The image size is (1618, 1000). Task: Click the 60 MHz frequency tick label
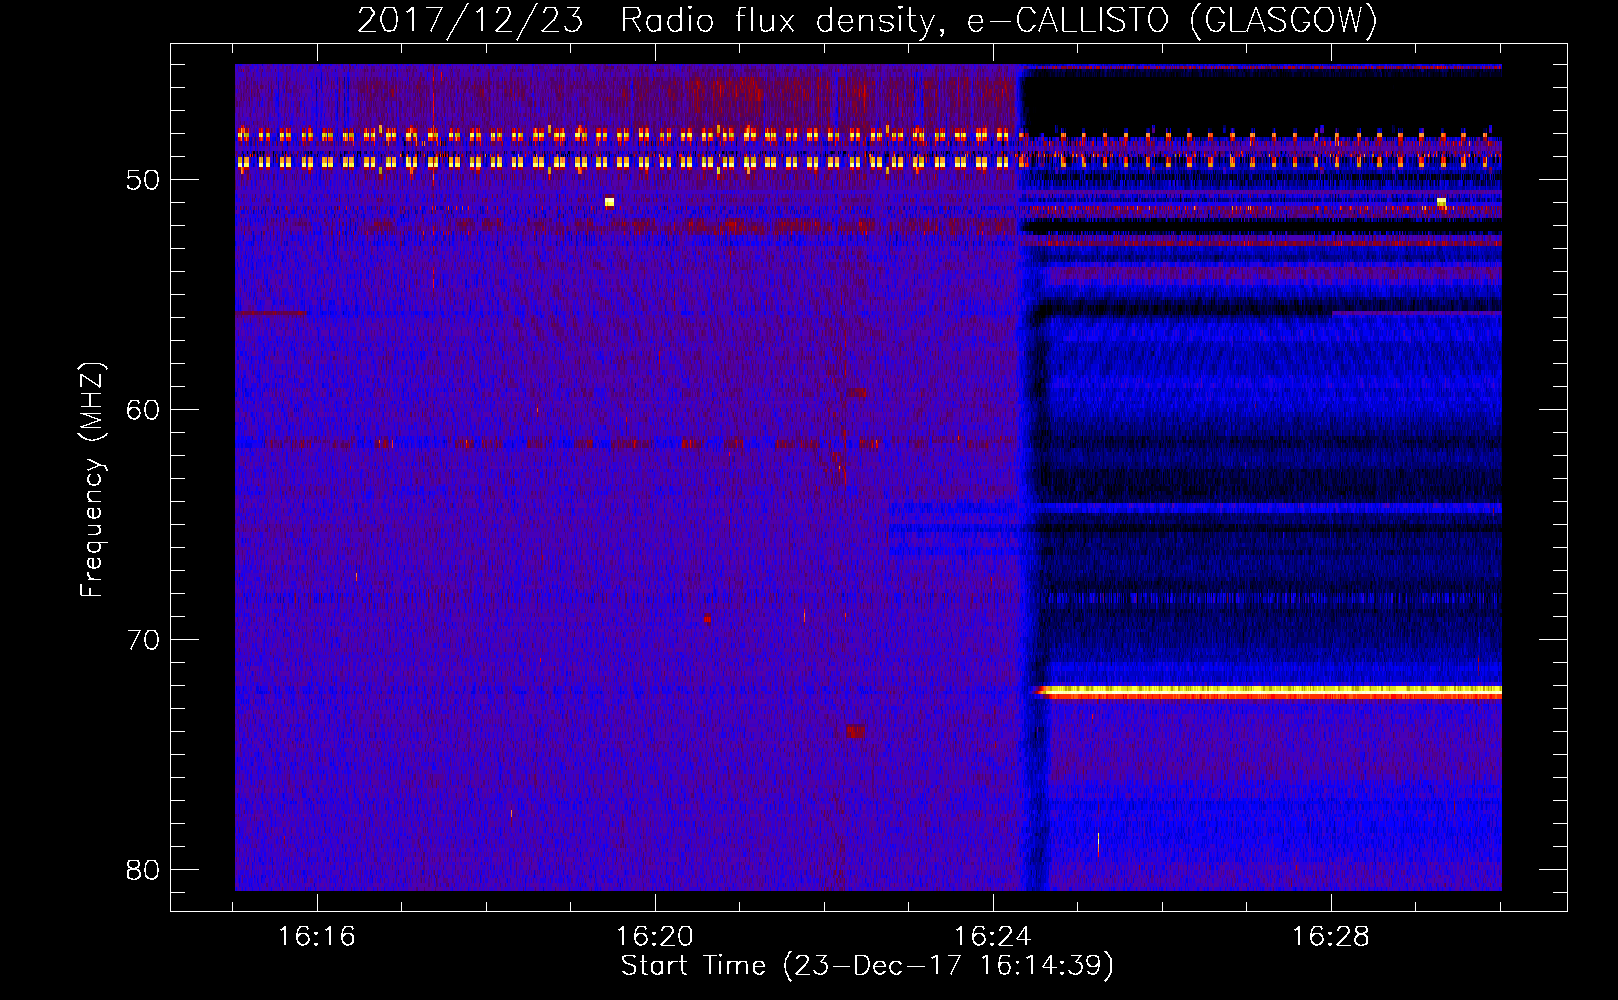tap(143, 410)
